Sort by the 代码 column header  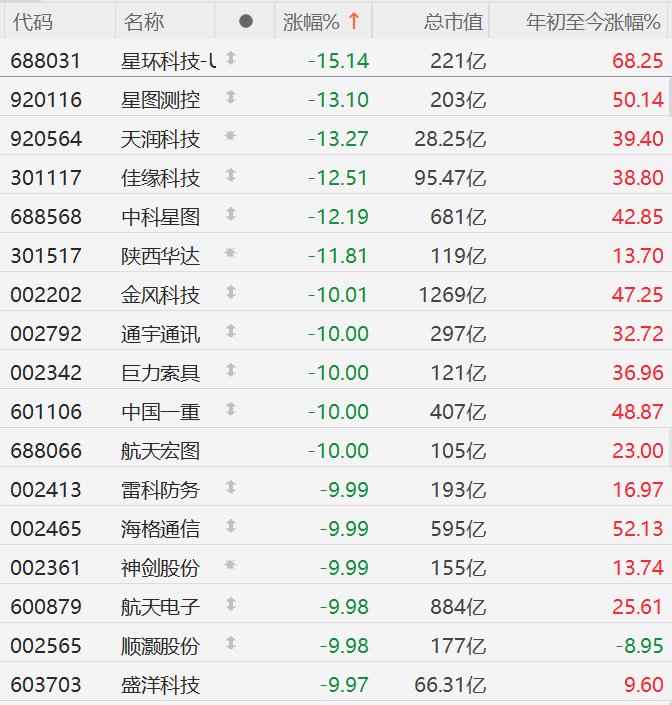[x=33, y=22]
